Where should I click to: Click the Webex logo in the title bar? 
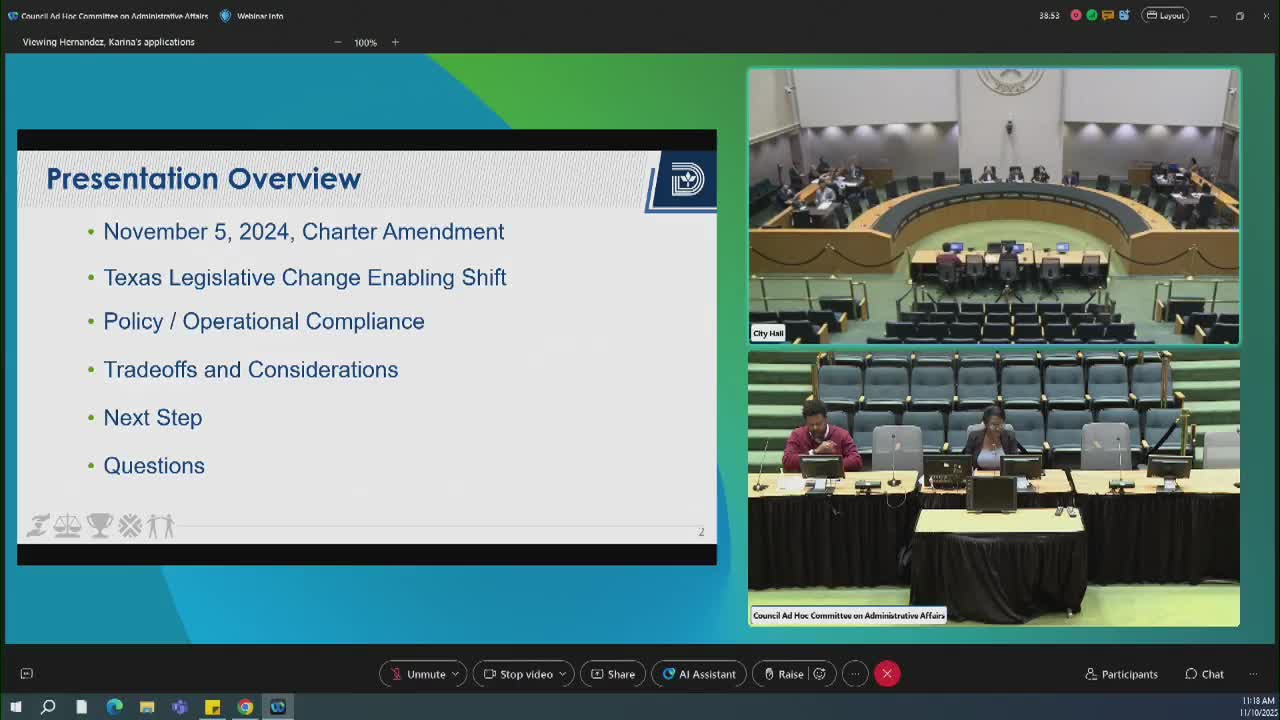click(x=12, y=15)
